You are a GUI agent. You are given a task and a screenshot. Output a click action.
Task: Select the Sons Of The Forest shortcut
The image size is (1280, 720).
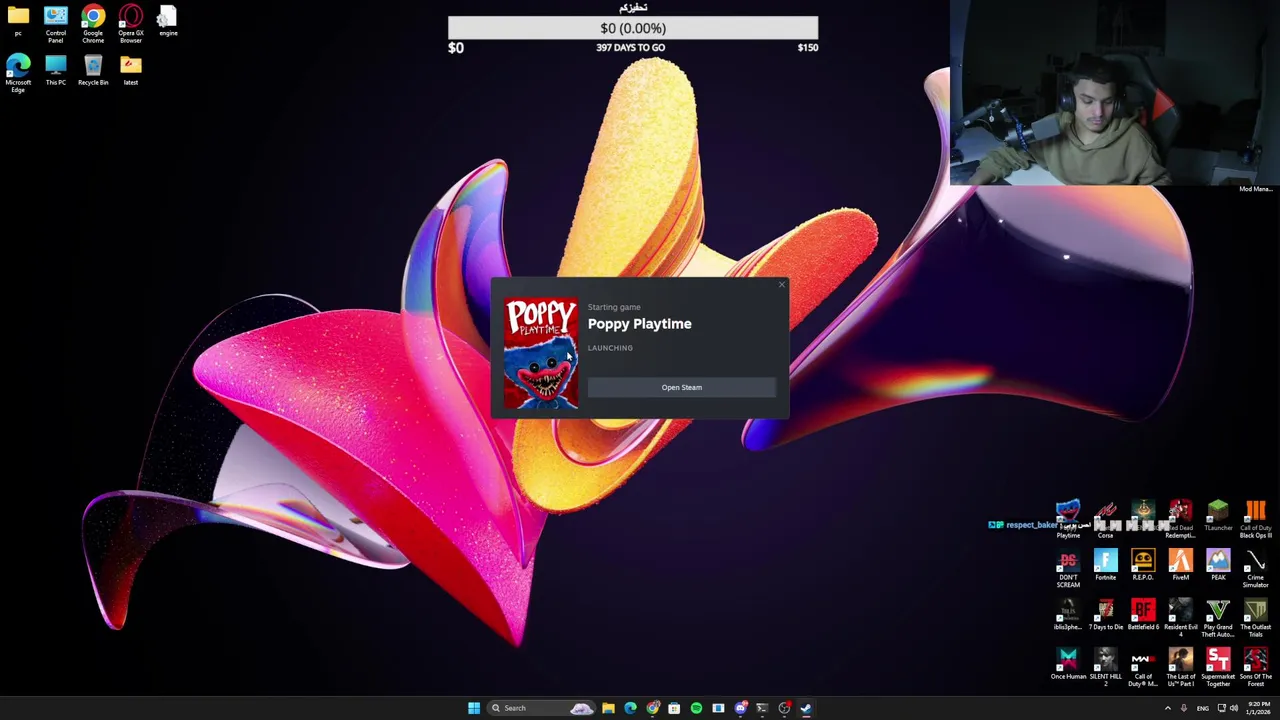click(x=1255, y=668)
